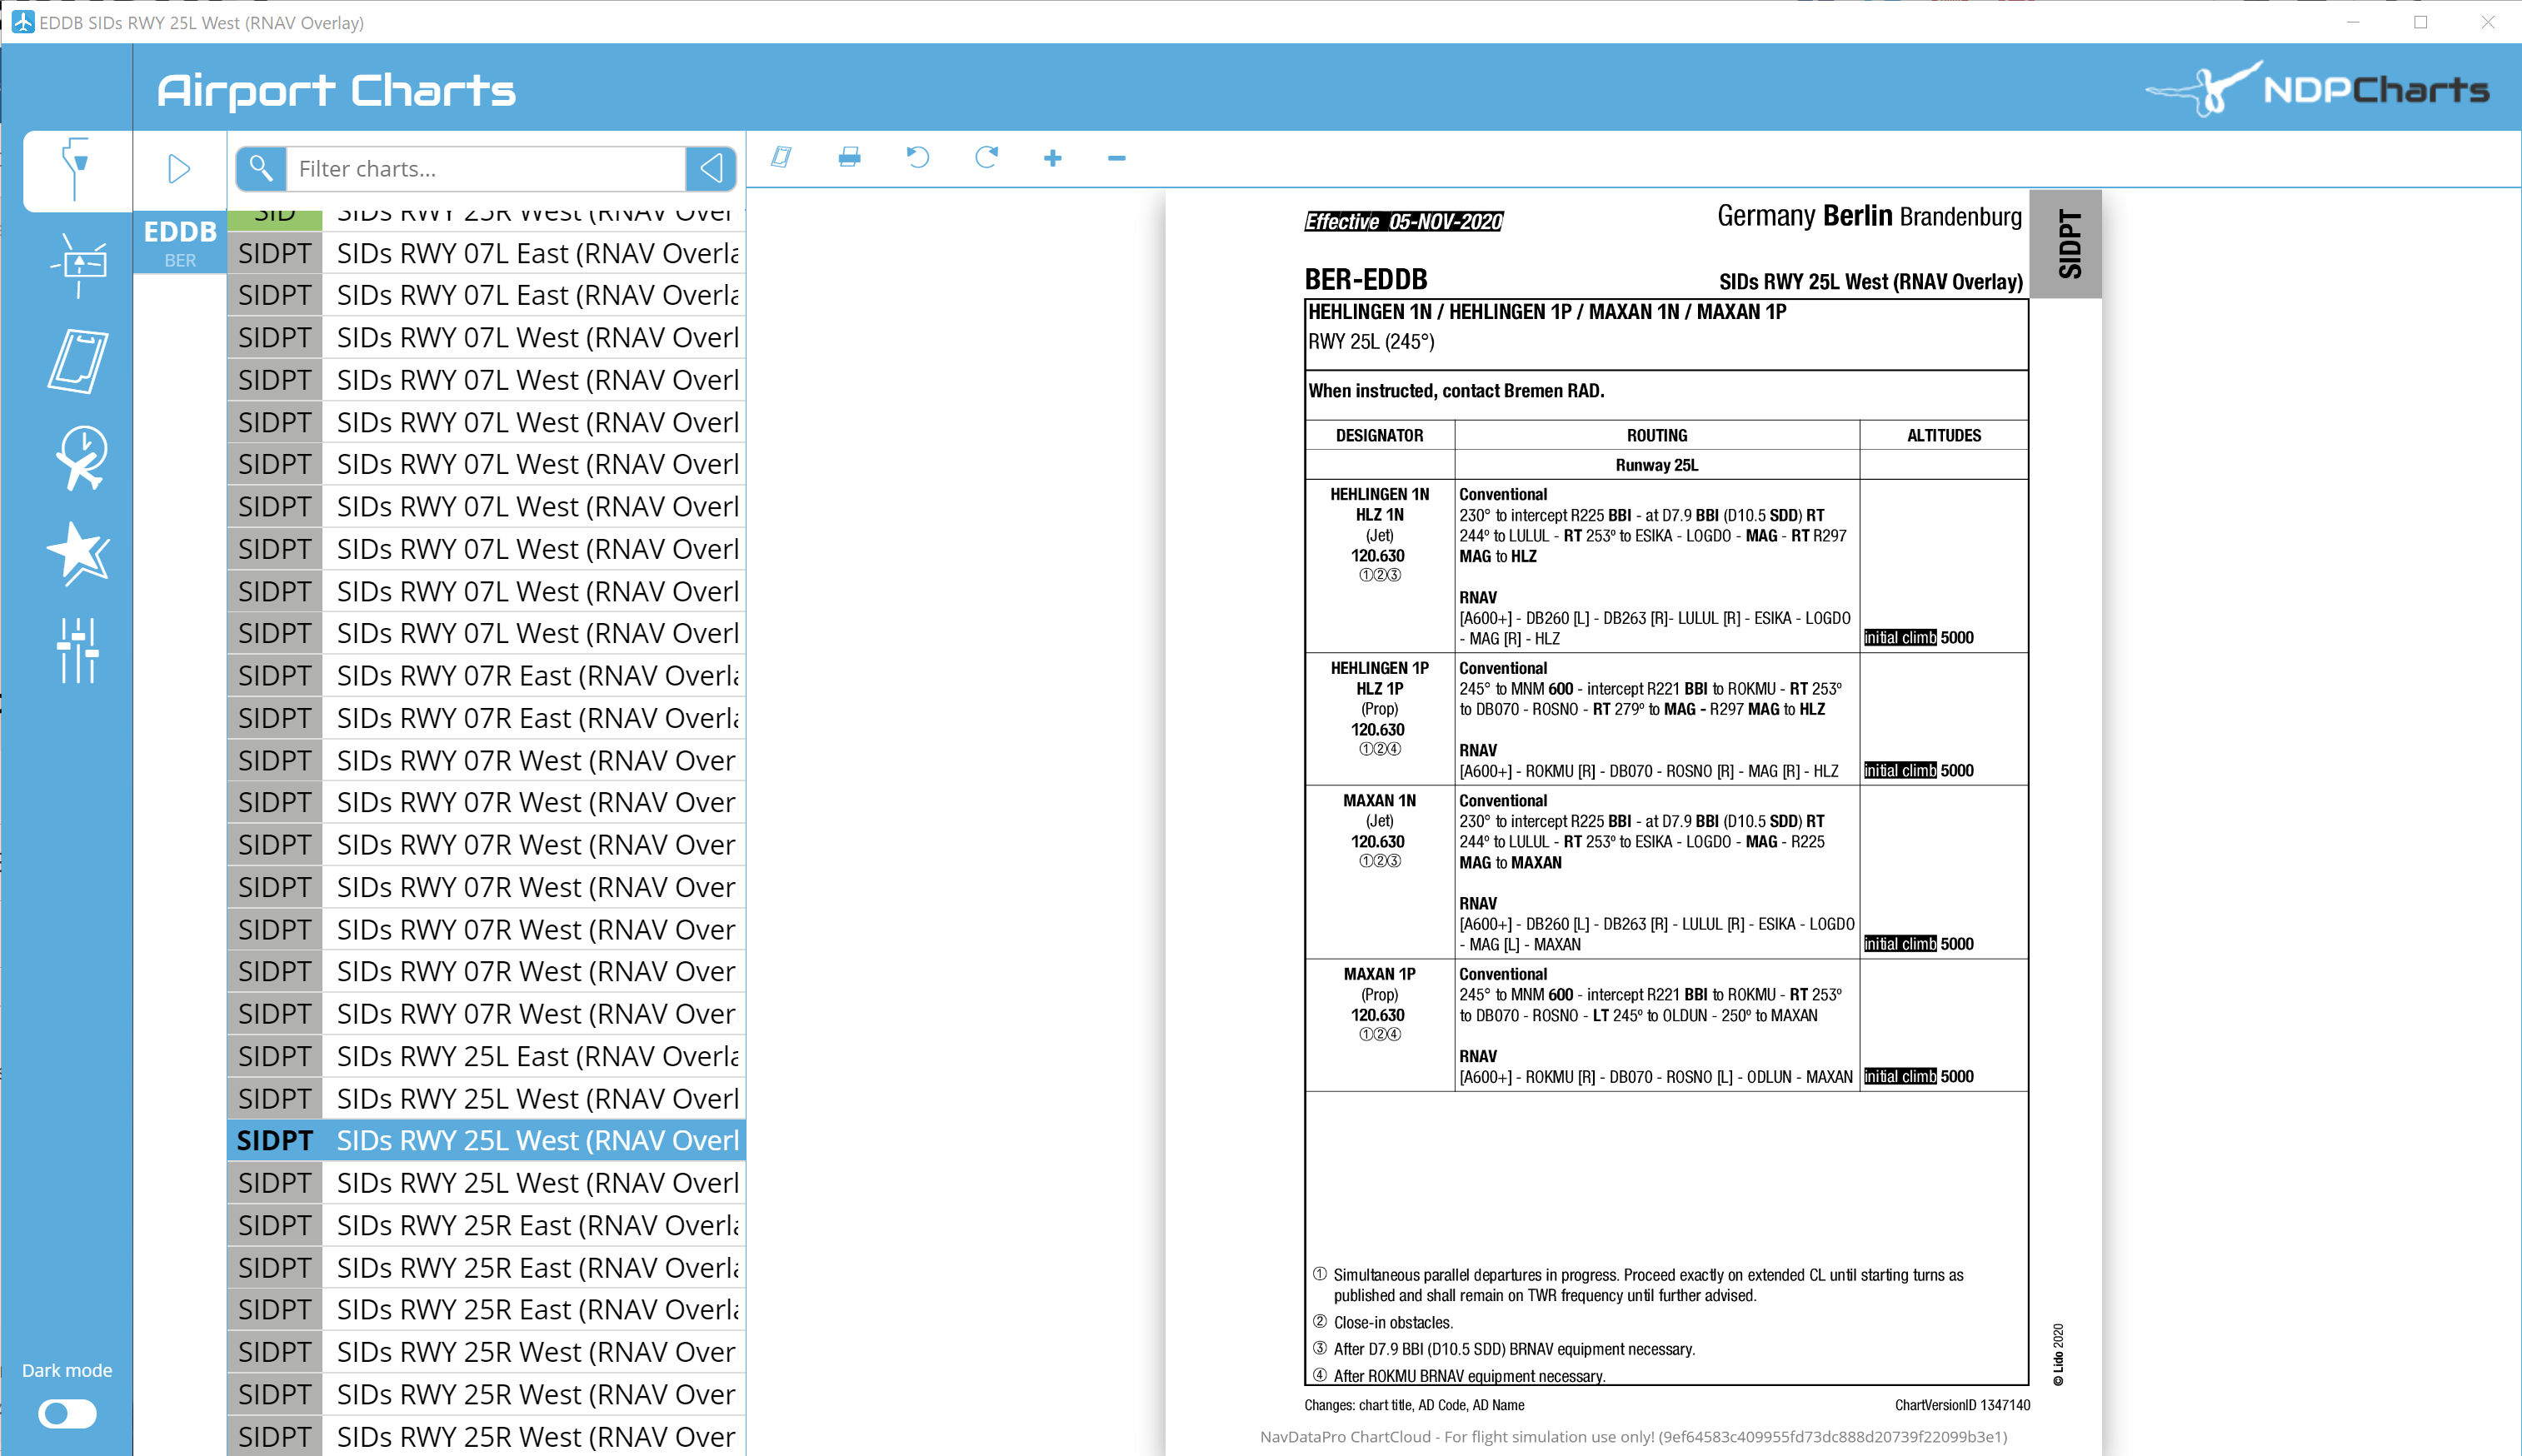Open the navigation display sidebar icon
The width and height of the screenshot is (2522, 1456).
(78, 265)
